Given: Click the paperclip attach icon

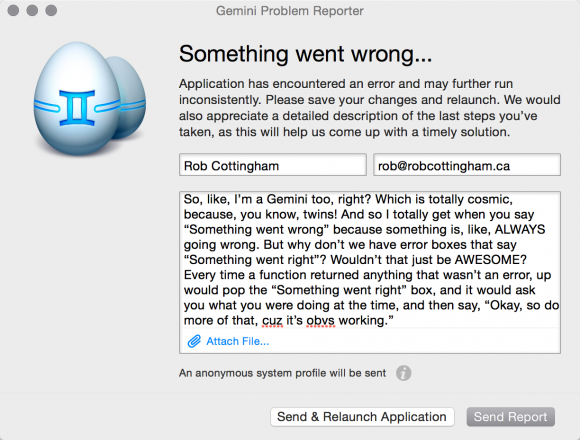Looking at the screenshot, I should 194,341.
